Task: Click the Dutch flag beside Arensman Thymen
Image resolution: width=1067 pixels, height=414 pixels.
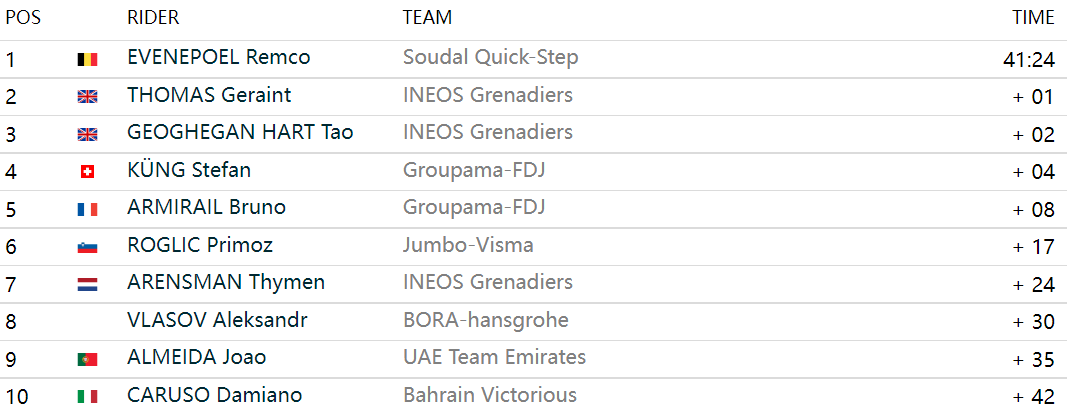Action: click(x=87, y=285)
